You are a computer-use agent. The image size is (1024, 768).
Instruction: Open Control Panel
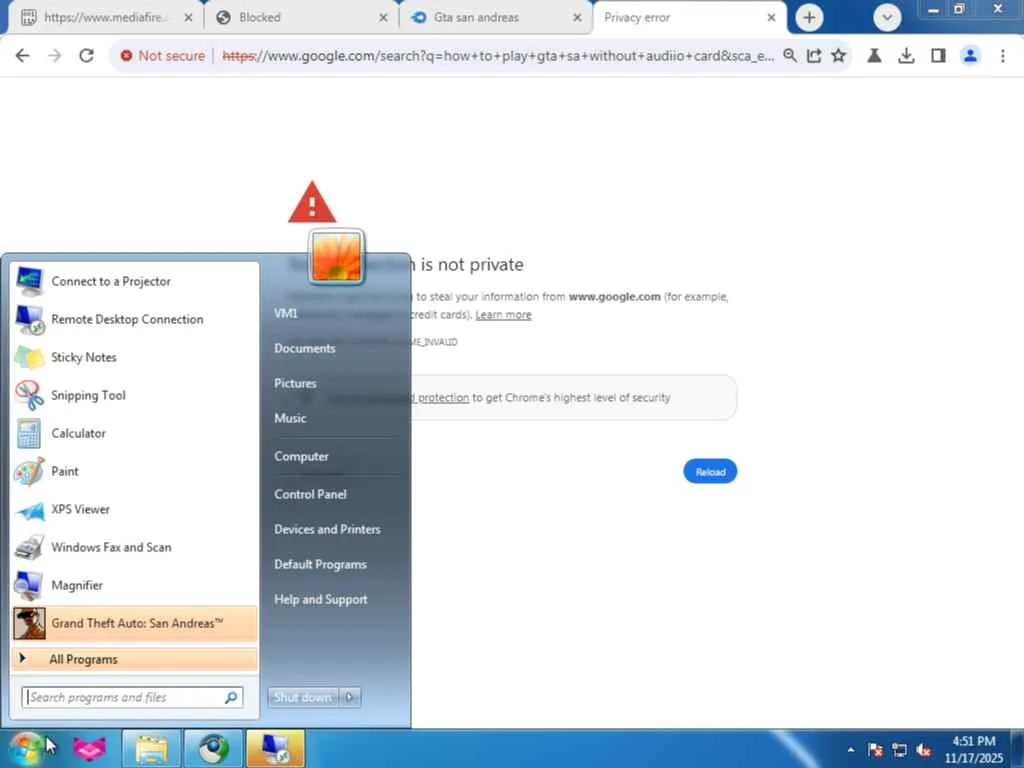(x=310, y=494)
